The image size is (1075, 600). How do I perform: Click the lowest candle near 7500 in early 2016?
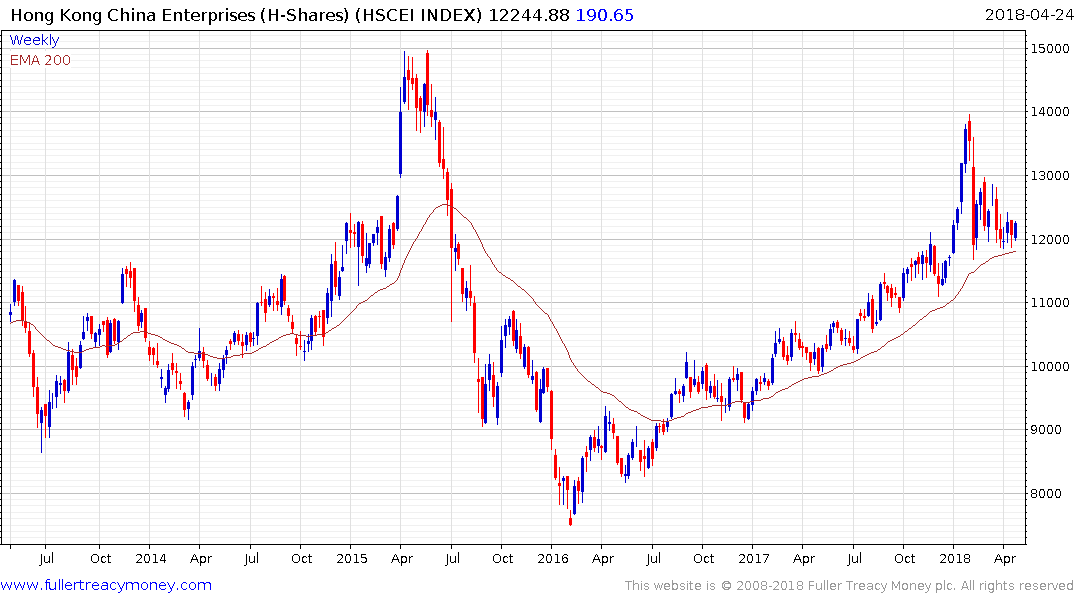click(571, 517)
